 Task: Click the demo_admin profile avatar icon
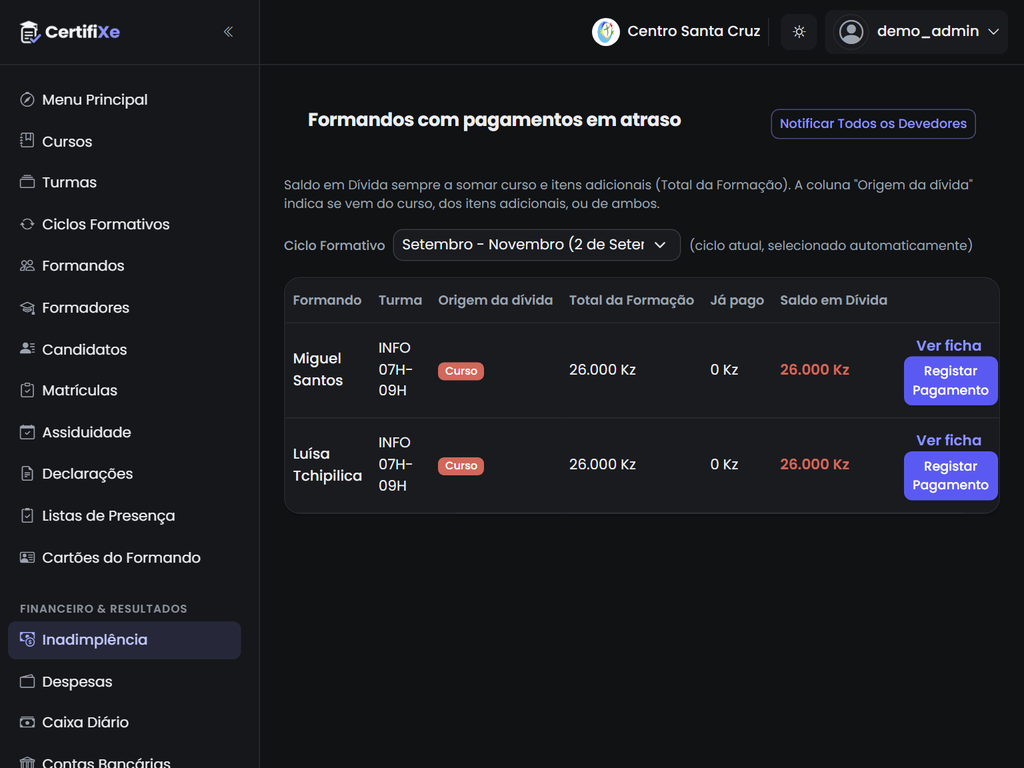[x=851, y=31]
